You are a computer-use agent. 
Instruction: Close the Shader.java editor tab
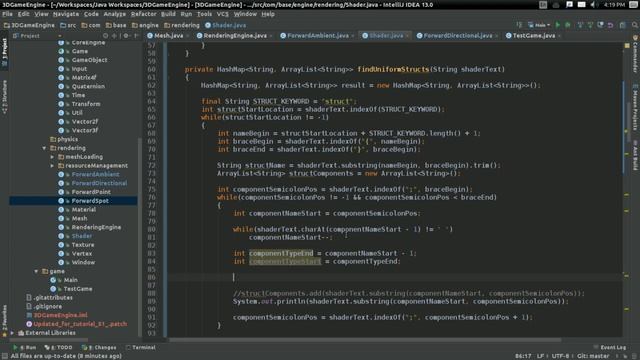[407, 36]
